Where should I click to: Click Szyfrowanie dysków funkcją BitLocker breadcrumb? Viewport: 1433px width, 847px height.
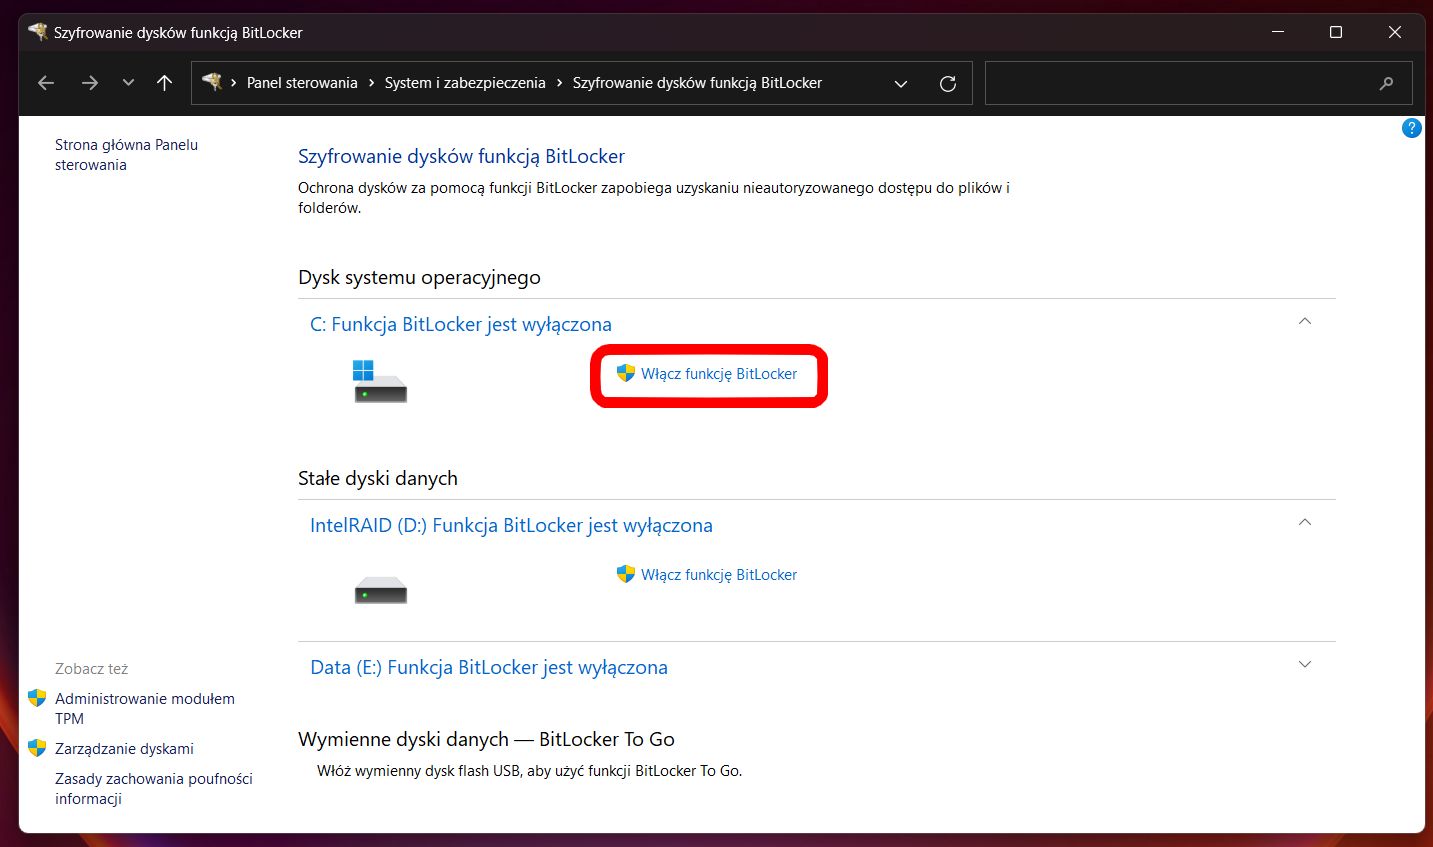[697, 83]
